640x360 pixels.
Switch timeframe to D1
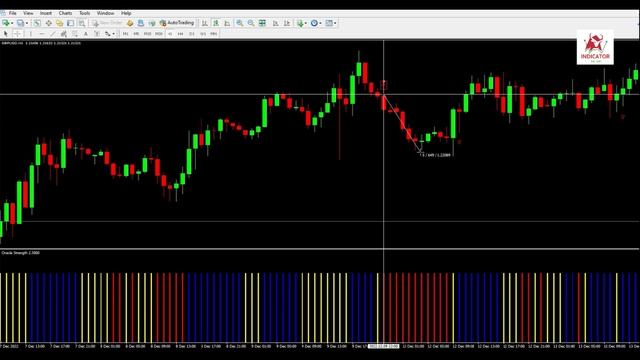click(x=192, y=33)
